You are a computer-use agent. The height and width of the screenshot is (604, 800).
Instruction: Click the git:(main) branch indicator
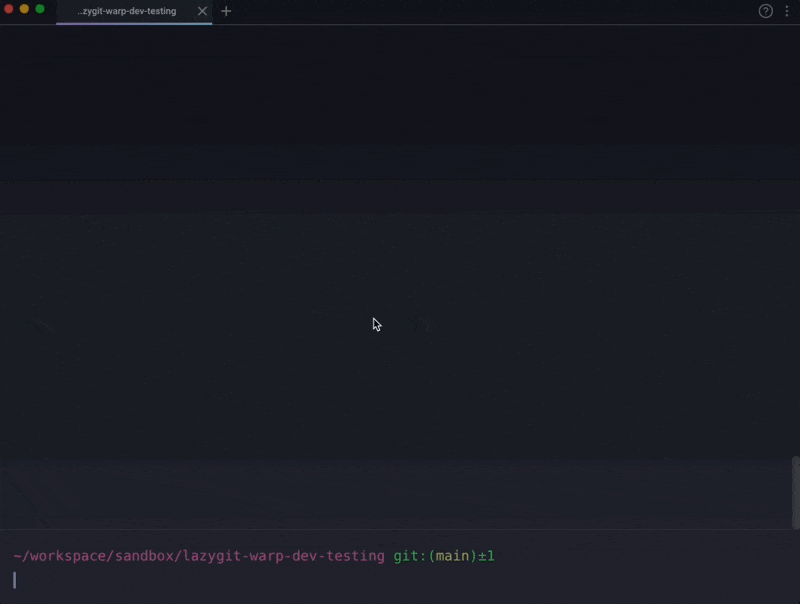[435, 556]
